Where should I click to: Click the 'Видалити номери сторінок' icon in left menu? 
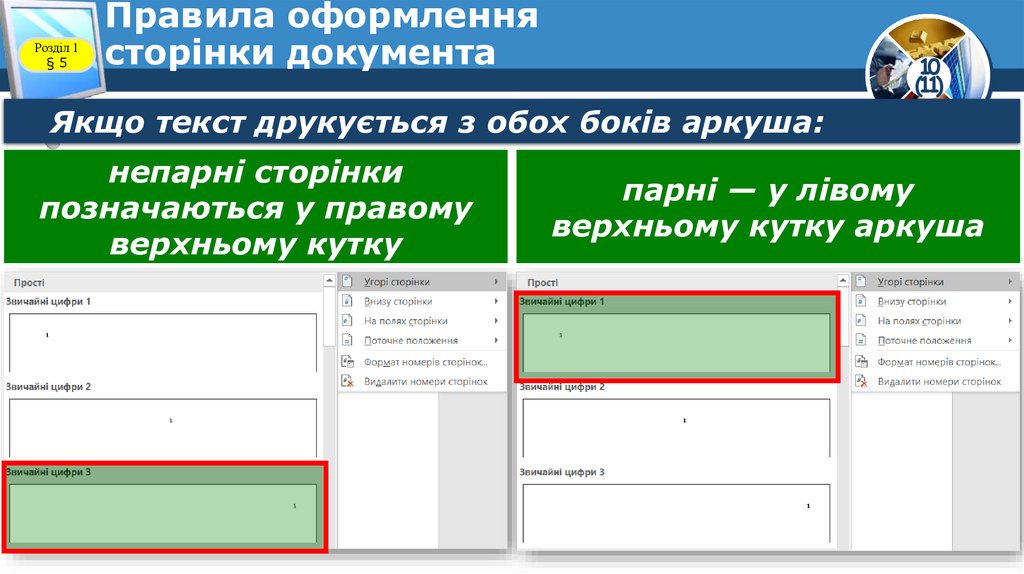click(347, 381)
